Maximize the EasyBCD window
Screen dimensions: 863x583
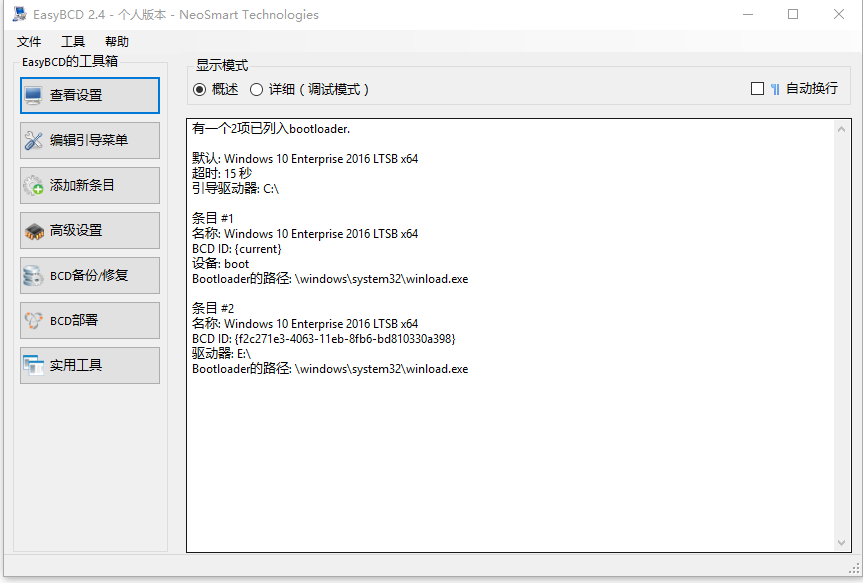coord(793,14)
